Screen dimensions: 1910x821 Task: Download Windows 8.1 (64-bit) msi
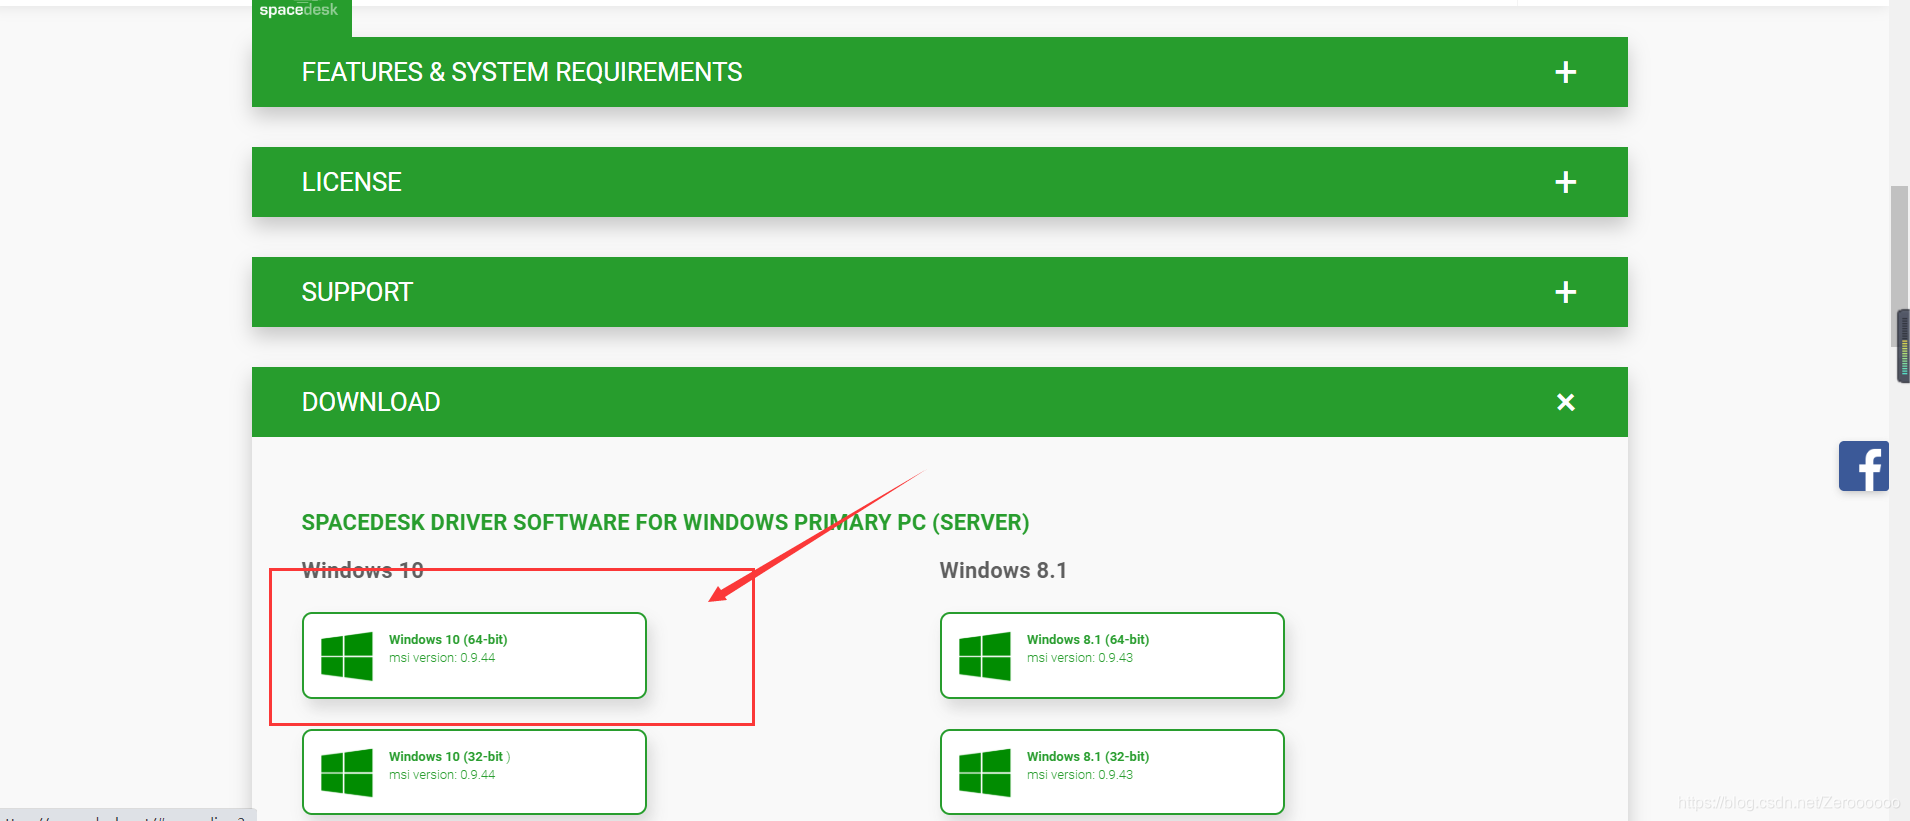click(1112, 655)
